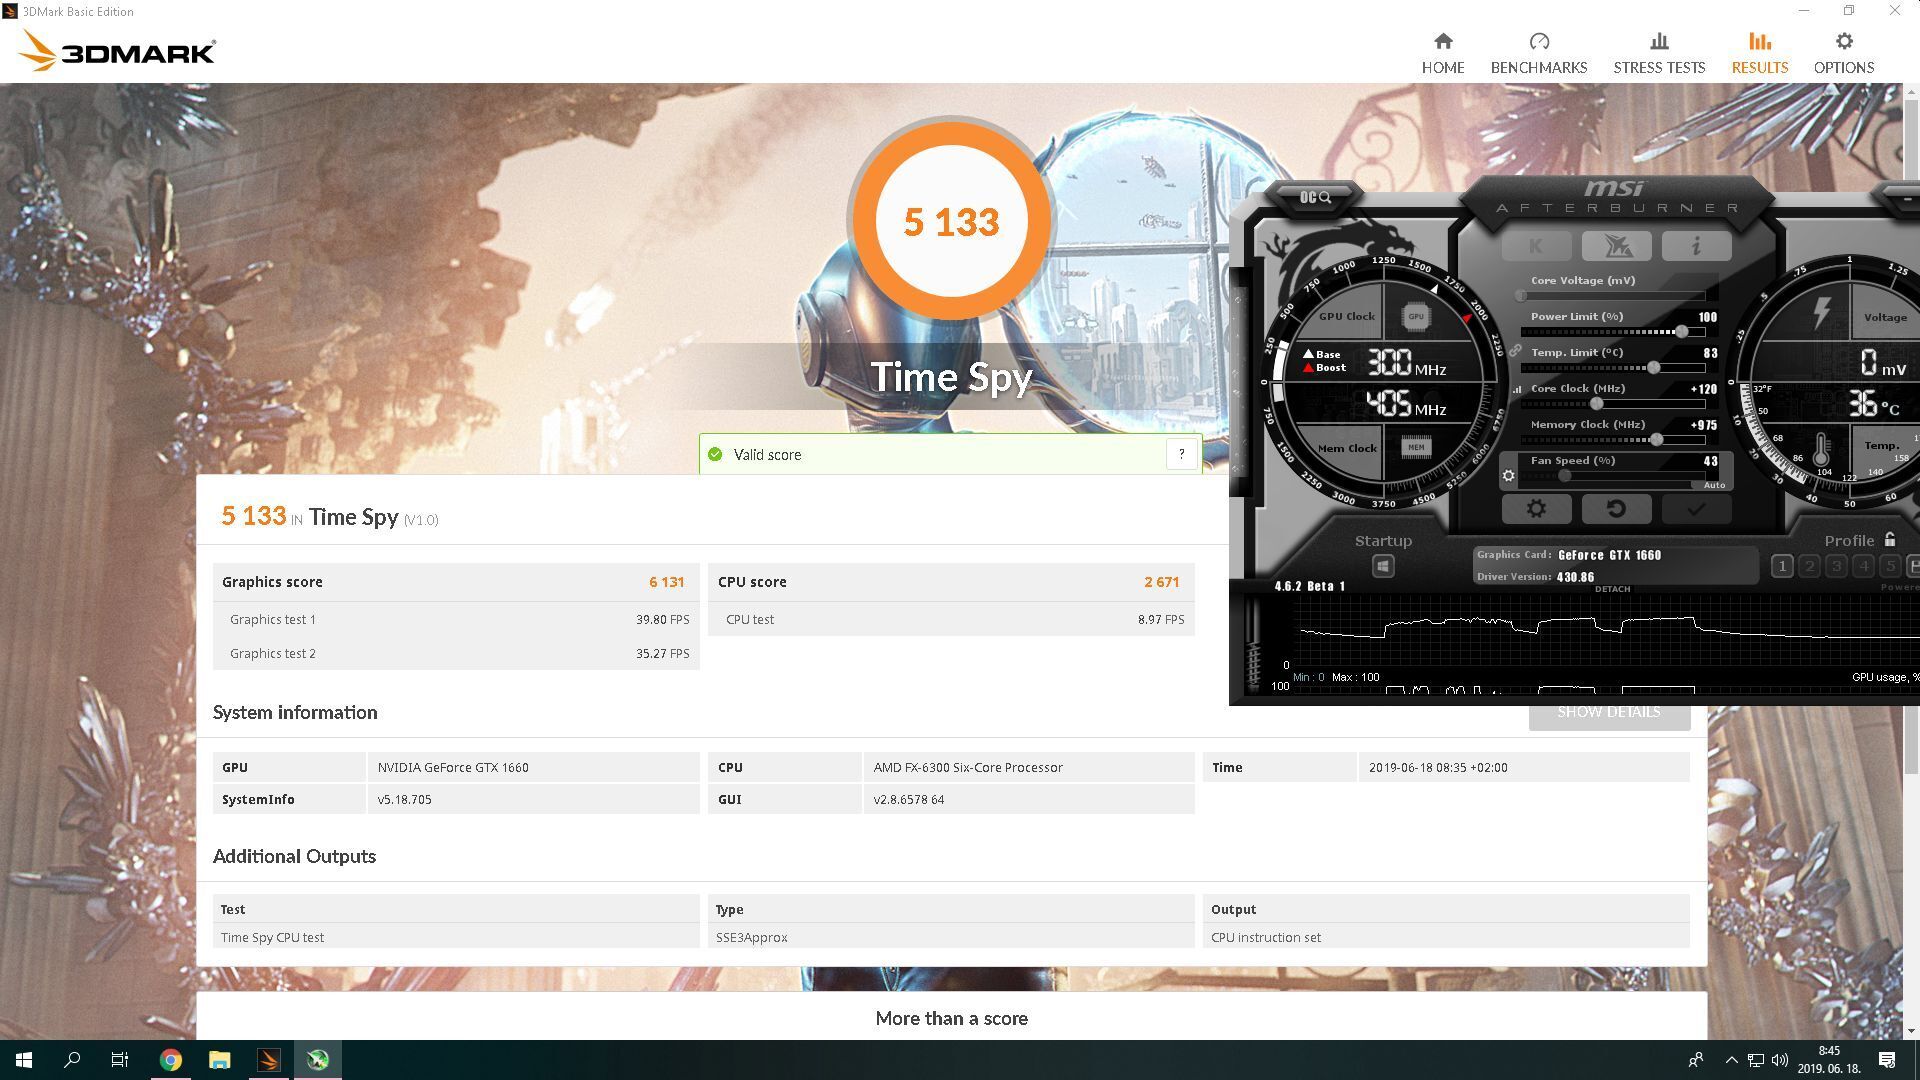
Task: Click the MEM chip icon on gauge
Action: [x=1415, y=447]
